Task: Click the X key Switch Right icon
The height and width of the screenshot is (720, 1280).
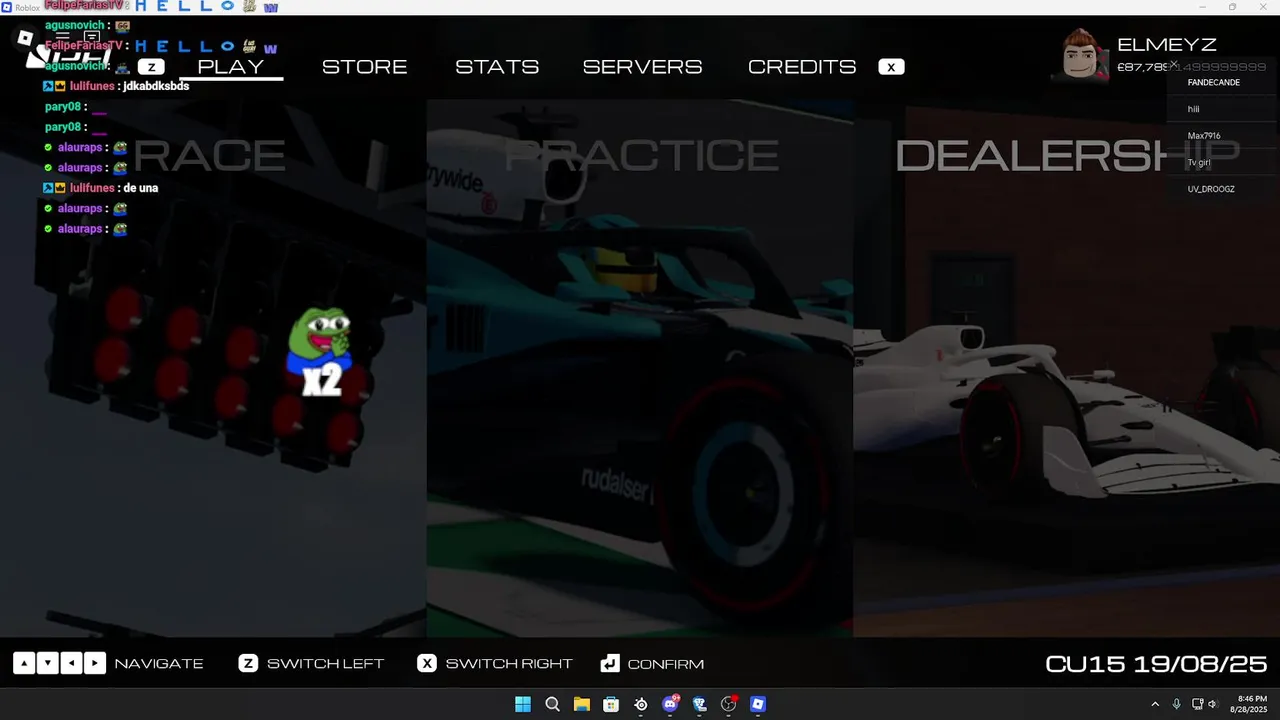Action: [427, 663]
